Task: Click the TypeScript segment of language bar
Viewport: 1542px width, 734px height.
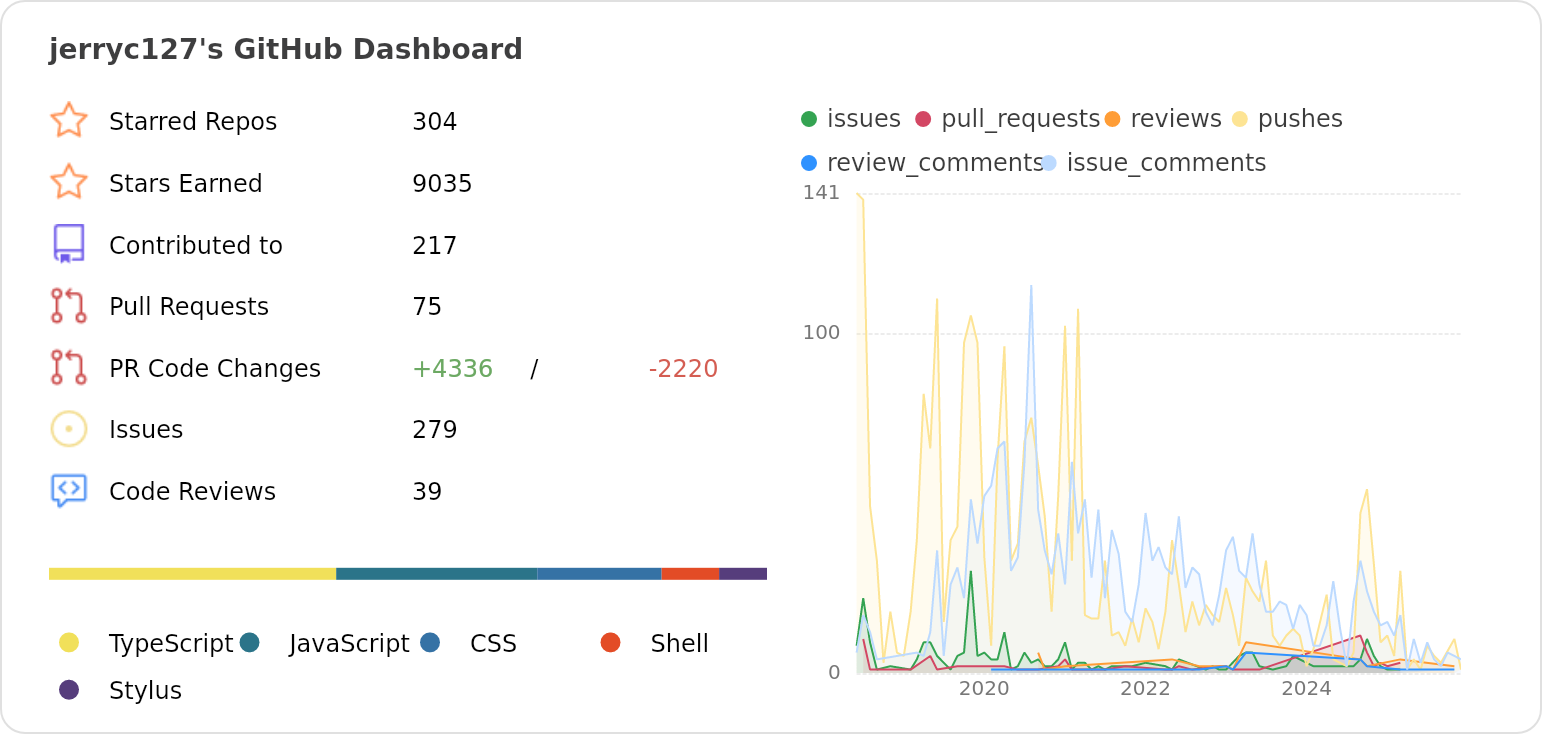Action: 190,573
